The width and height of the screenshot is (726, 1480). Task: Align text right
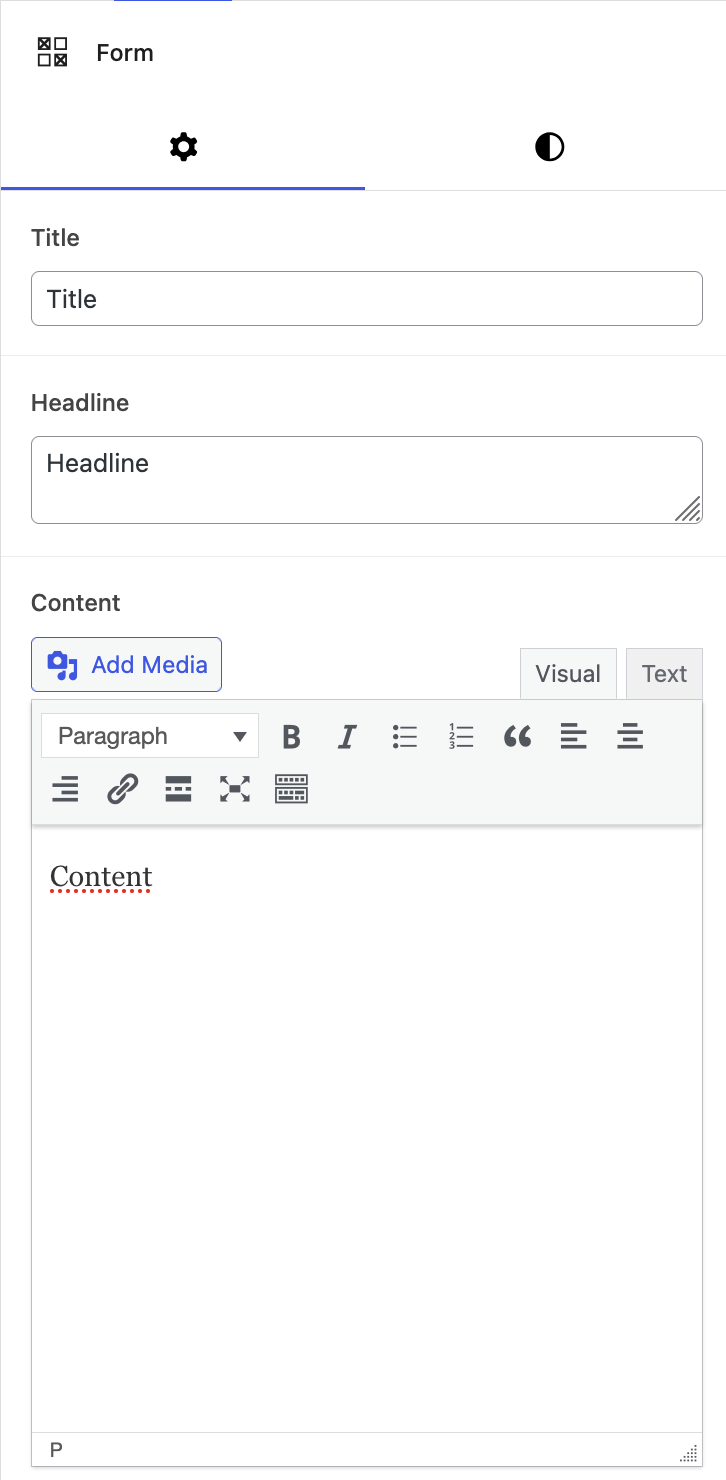(x=65, y=790)
